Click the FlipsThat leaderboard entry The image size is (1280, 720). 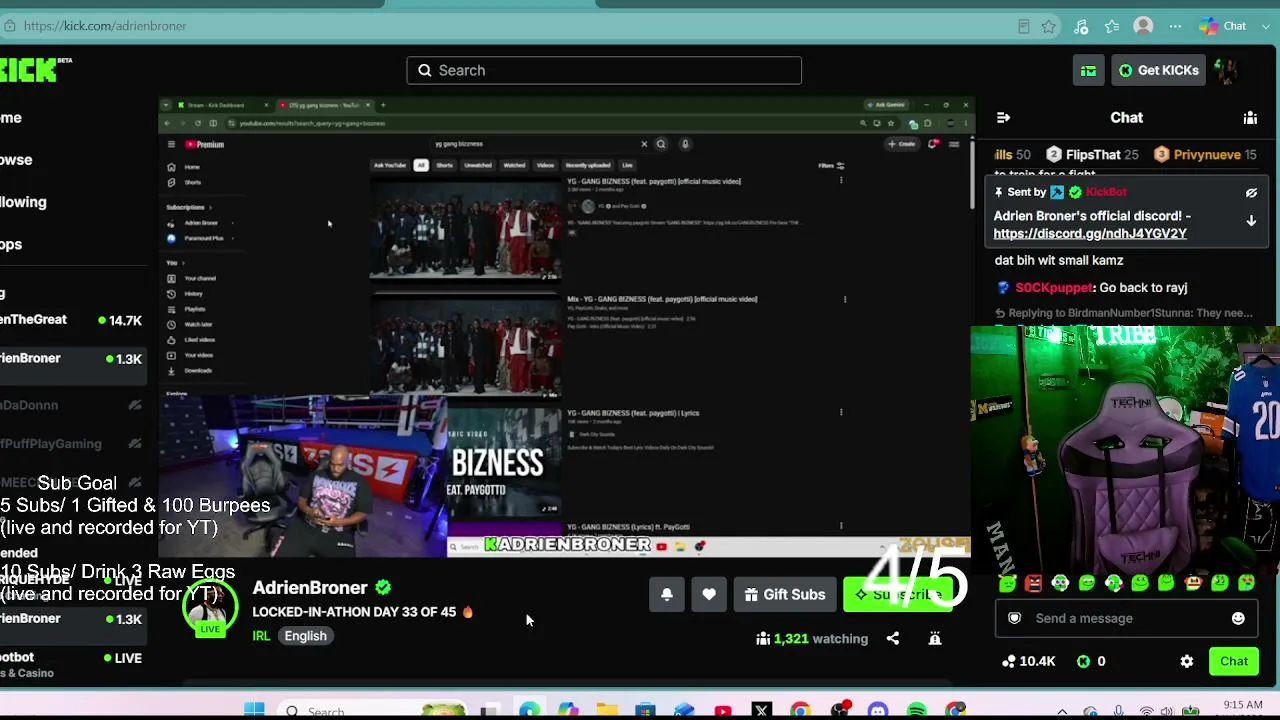(x=1092, y=155)
